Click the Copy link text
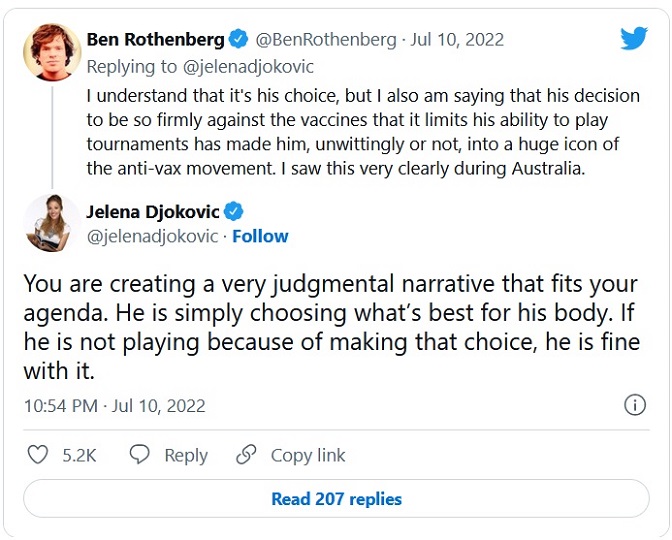 click(x=308, y=455)
